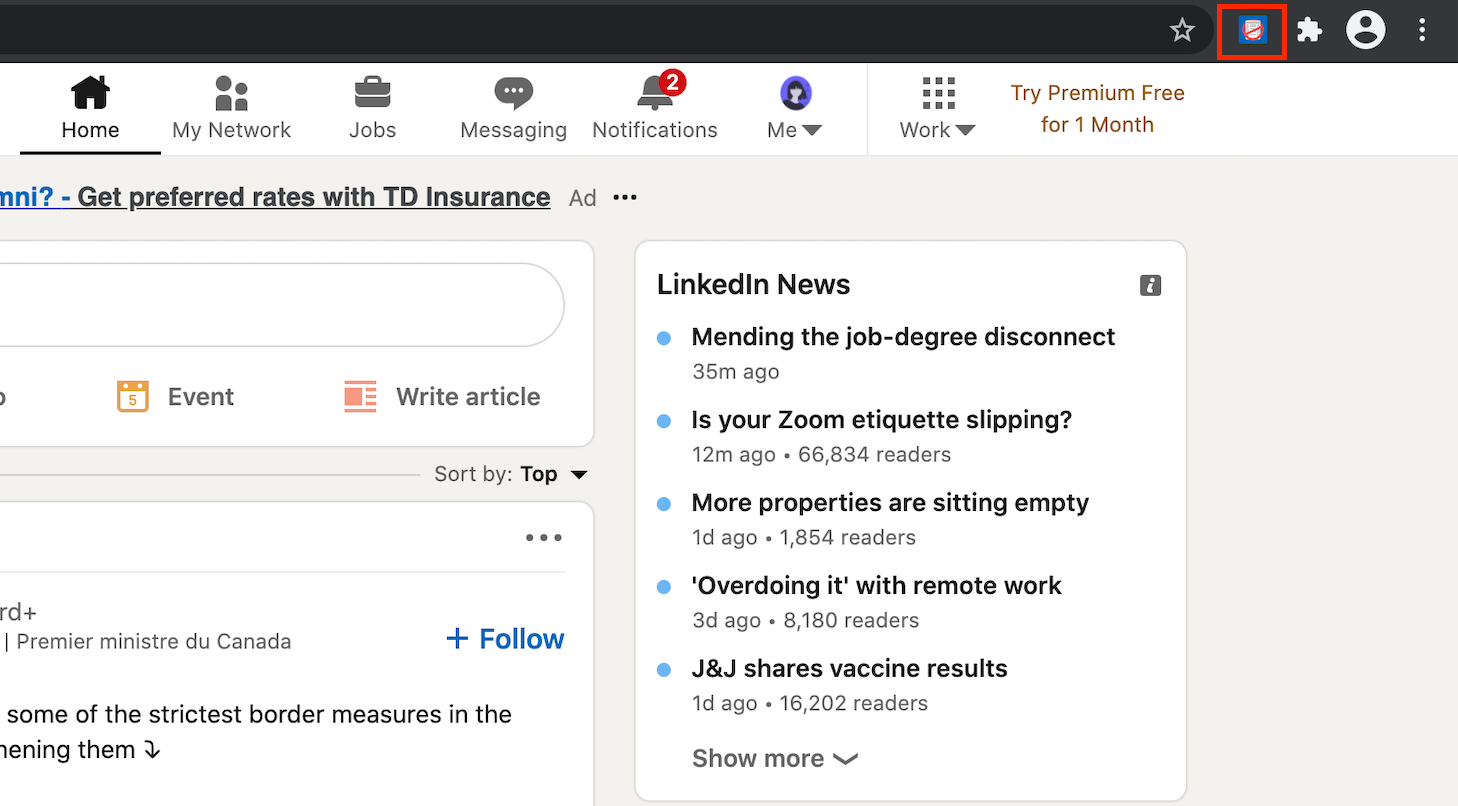Click '1d ago • 1,854 readers' text
This screenshot has height=806, width=1458.
[x=803, y=538]
